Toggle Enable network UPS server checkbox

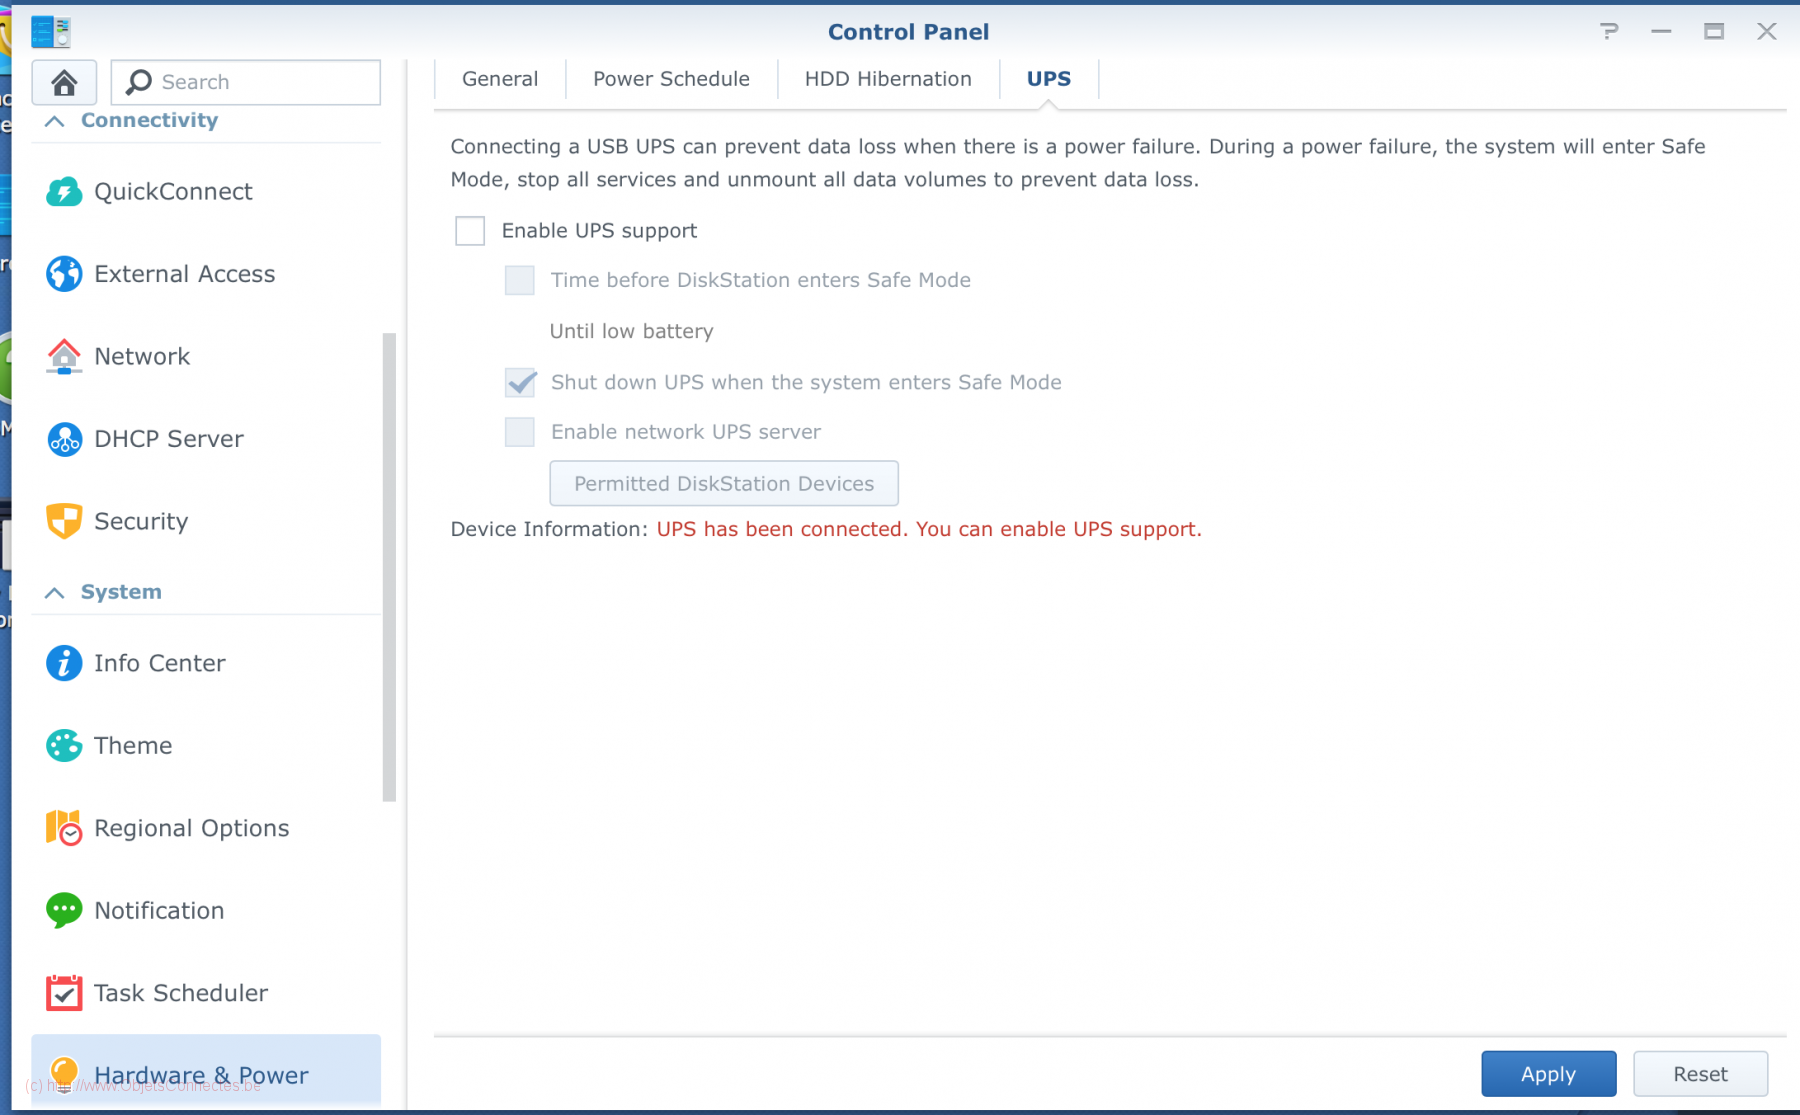pyautogui.click(x=520, y=432)
